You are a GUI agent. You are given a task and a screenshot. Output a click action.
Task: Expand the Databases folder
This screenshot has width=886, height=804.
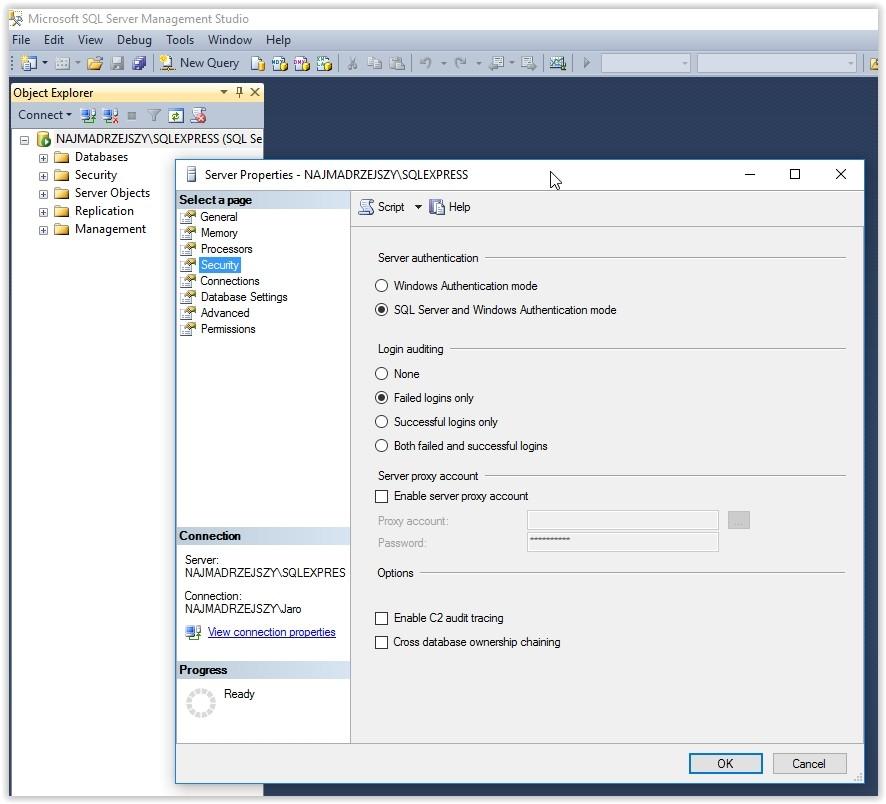click(x=43, y=158)
